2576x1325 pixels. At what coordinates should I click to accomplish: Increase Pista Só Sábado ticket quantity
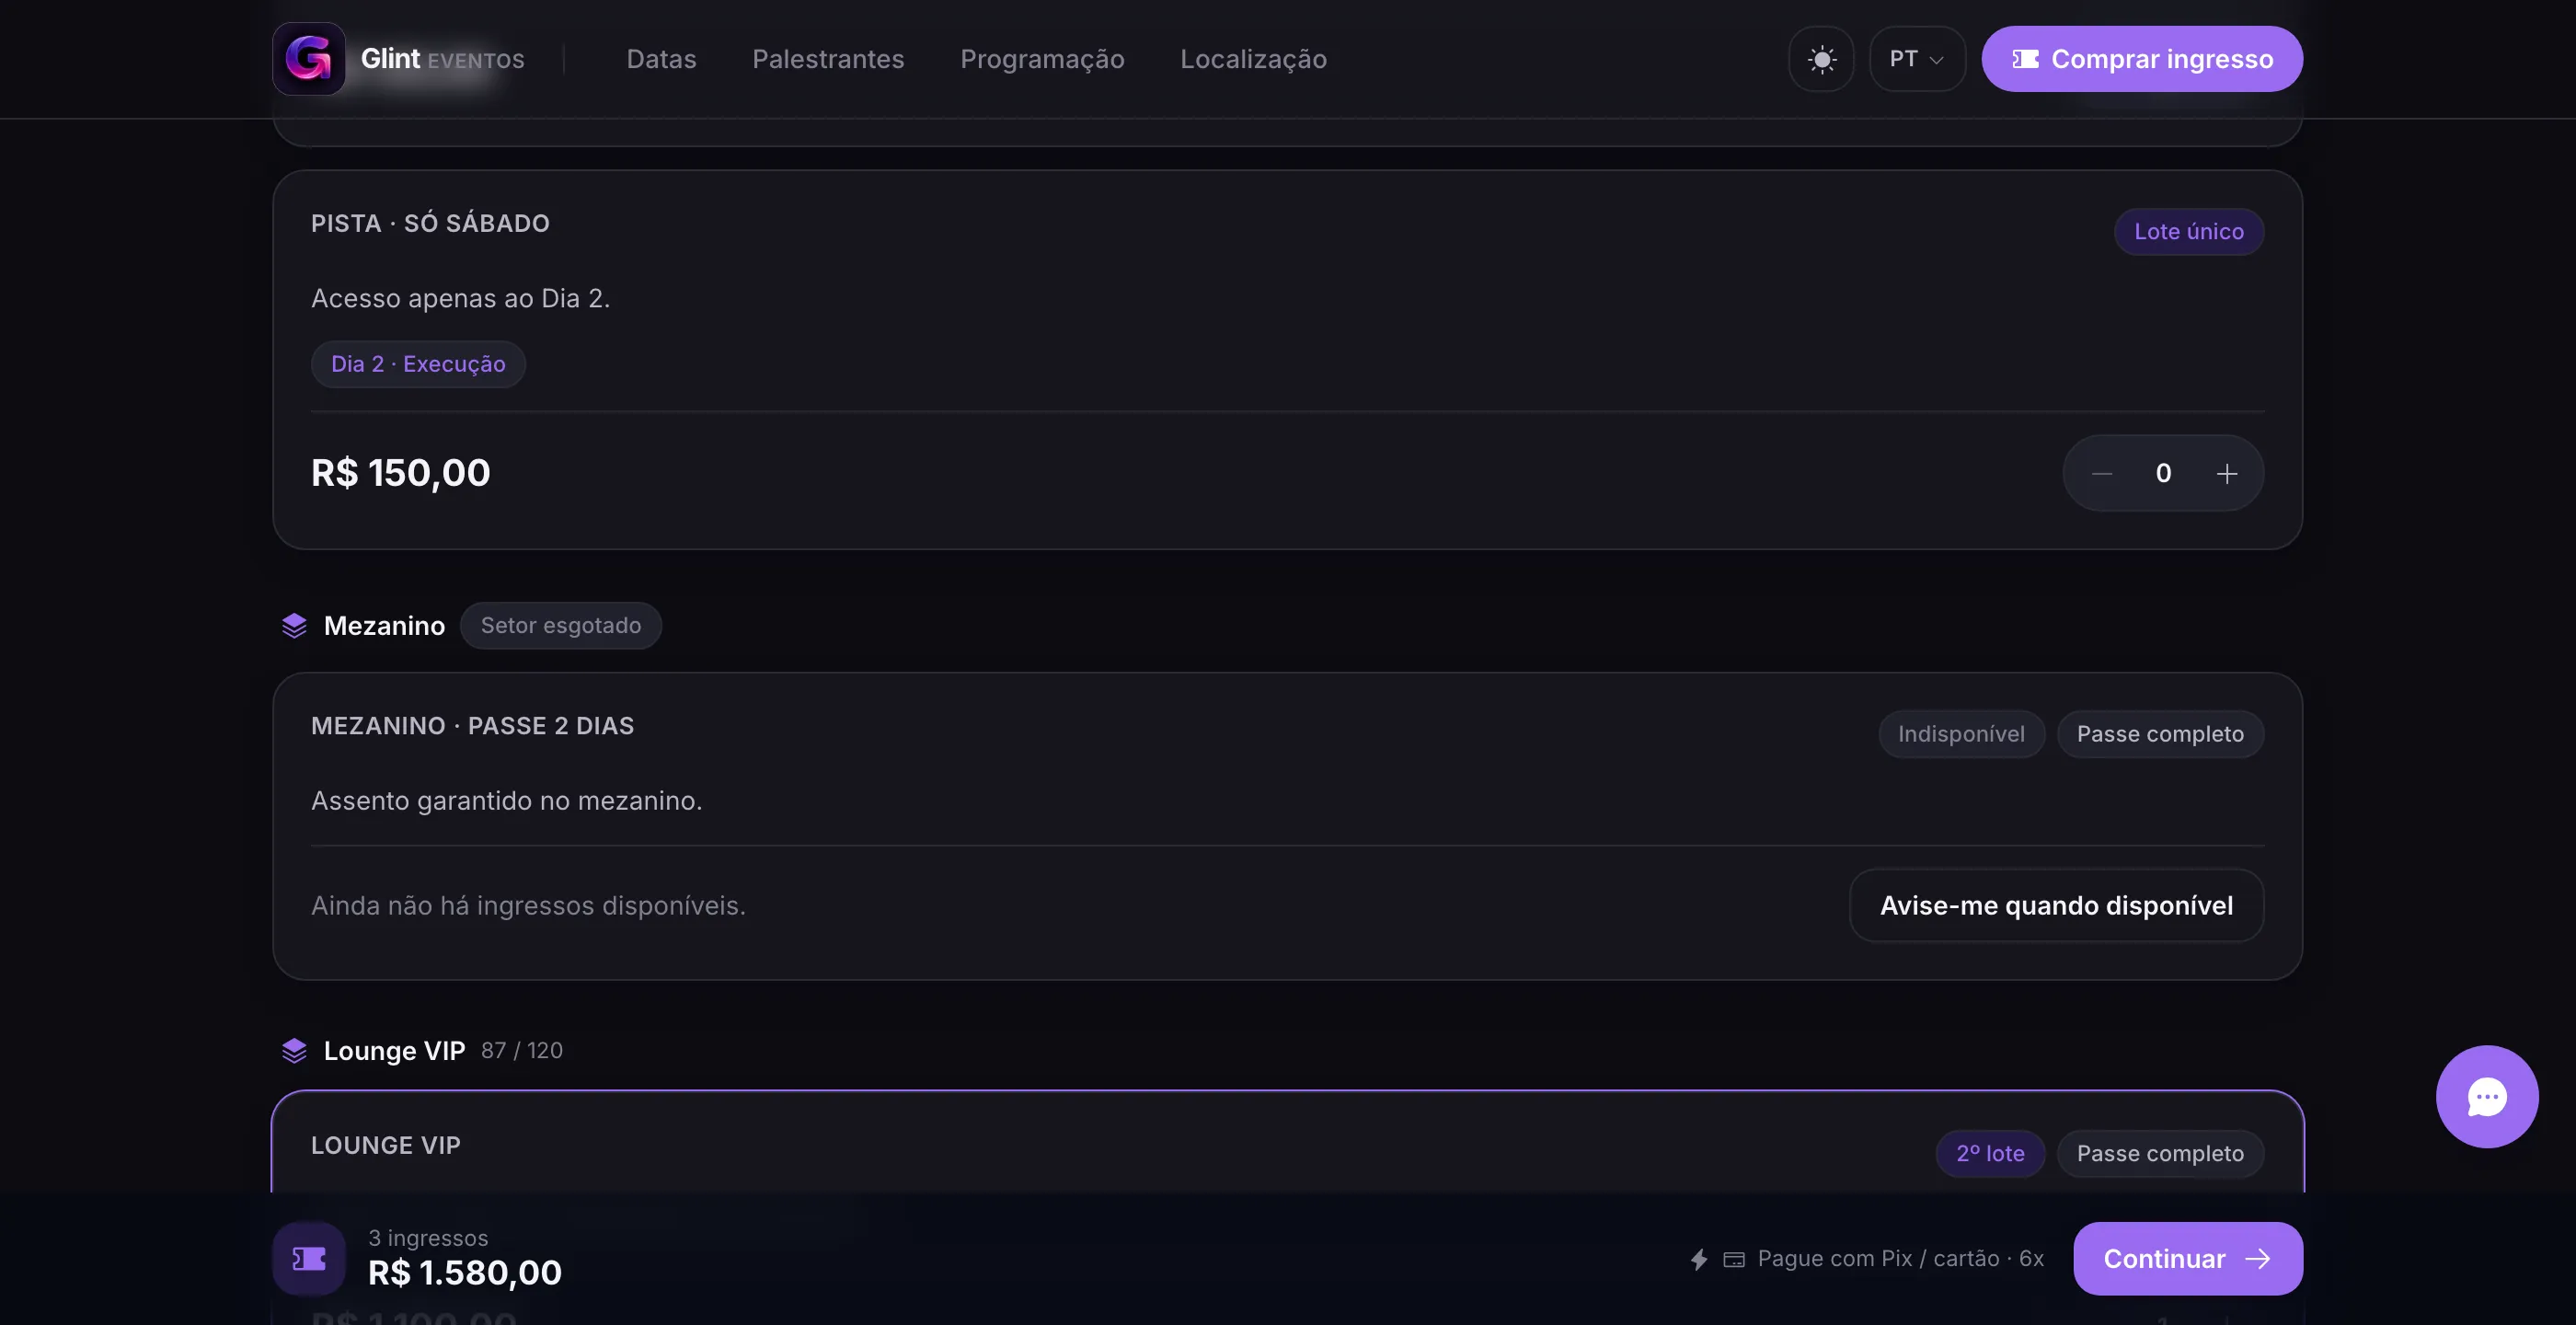(x=2226, y=473)
